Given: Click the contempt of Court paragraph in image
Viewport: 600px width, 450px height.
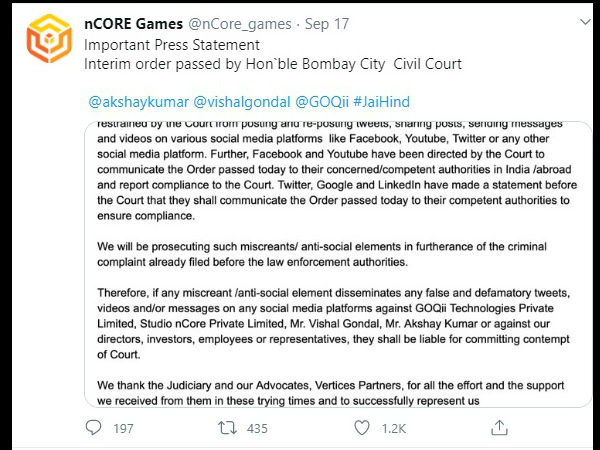Looking at the screenshot, I should (x=333, y=324).
